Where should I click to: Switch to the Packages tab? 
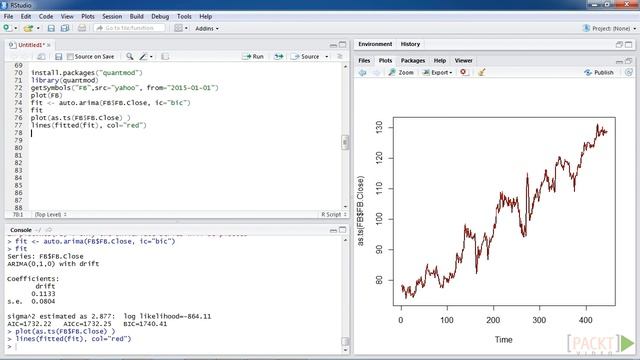tap(413, 60)
